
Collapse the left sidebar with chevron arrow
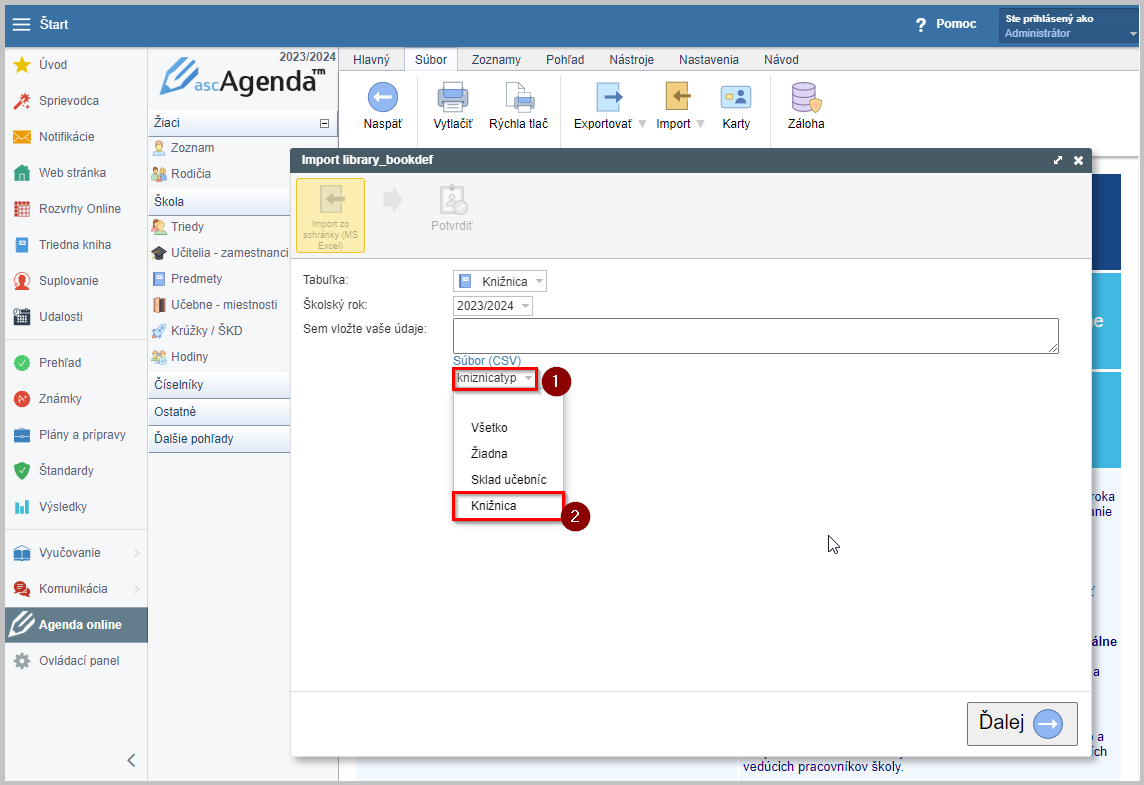(131, 760)
